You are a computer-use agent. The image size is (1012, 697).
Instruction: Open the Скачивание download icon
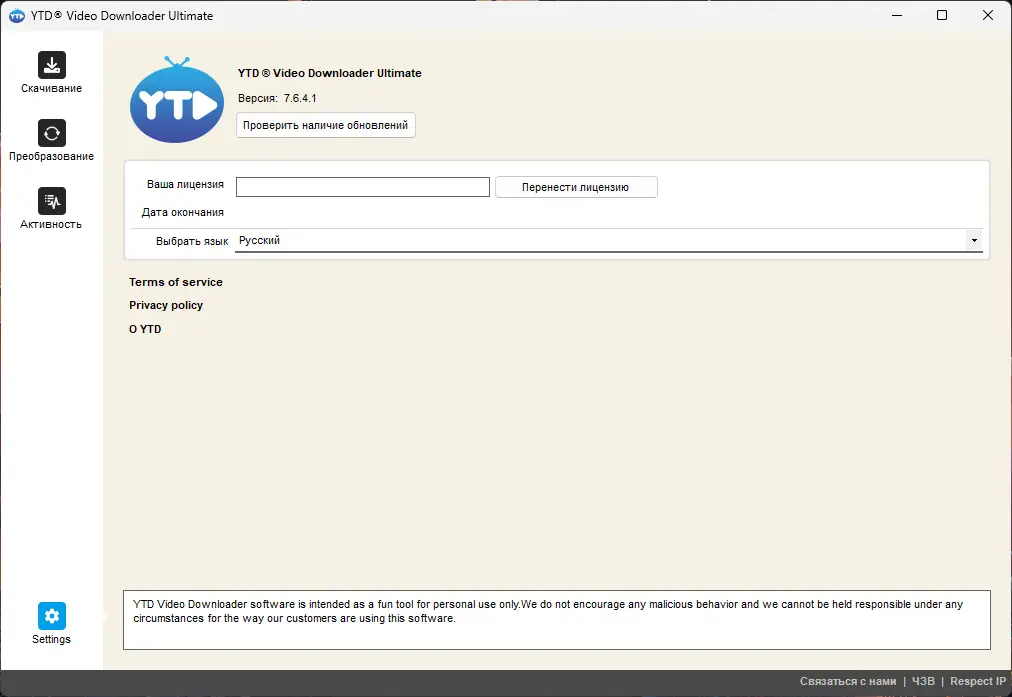click(52, 65)
